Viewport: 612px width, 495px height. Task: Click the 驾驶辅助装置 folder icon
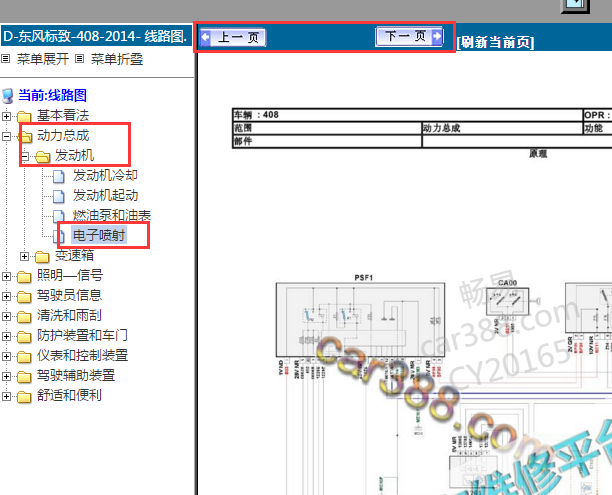(24, 377)
